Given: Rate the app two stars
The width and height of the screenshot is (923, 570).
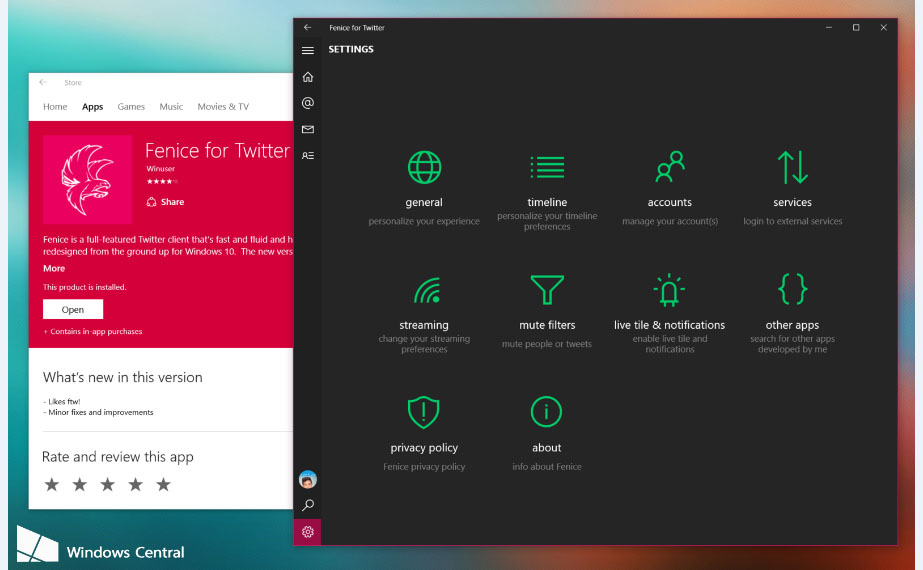Looking at the screenshot, I should click(79, 485).
